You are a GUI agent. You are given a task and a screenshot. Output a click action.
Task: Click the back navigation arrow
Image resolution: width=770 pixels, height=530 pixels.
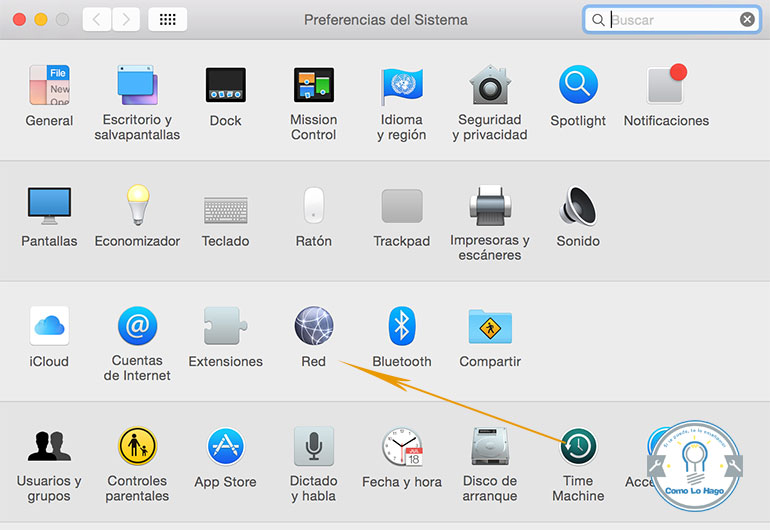[97, 20]
